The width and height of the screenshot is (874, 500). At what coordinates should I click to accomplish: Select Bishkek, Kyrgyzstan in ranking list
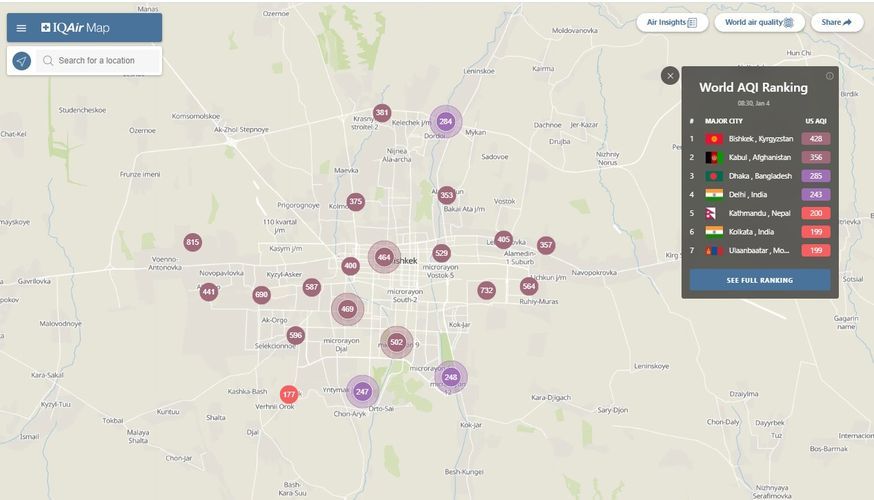tap(760, 139)
